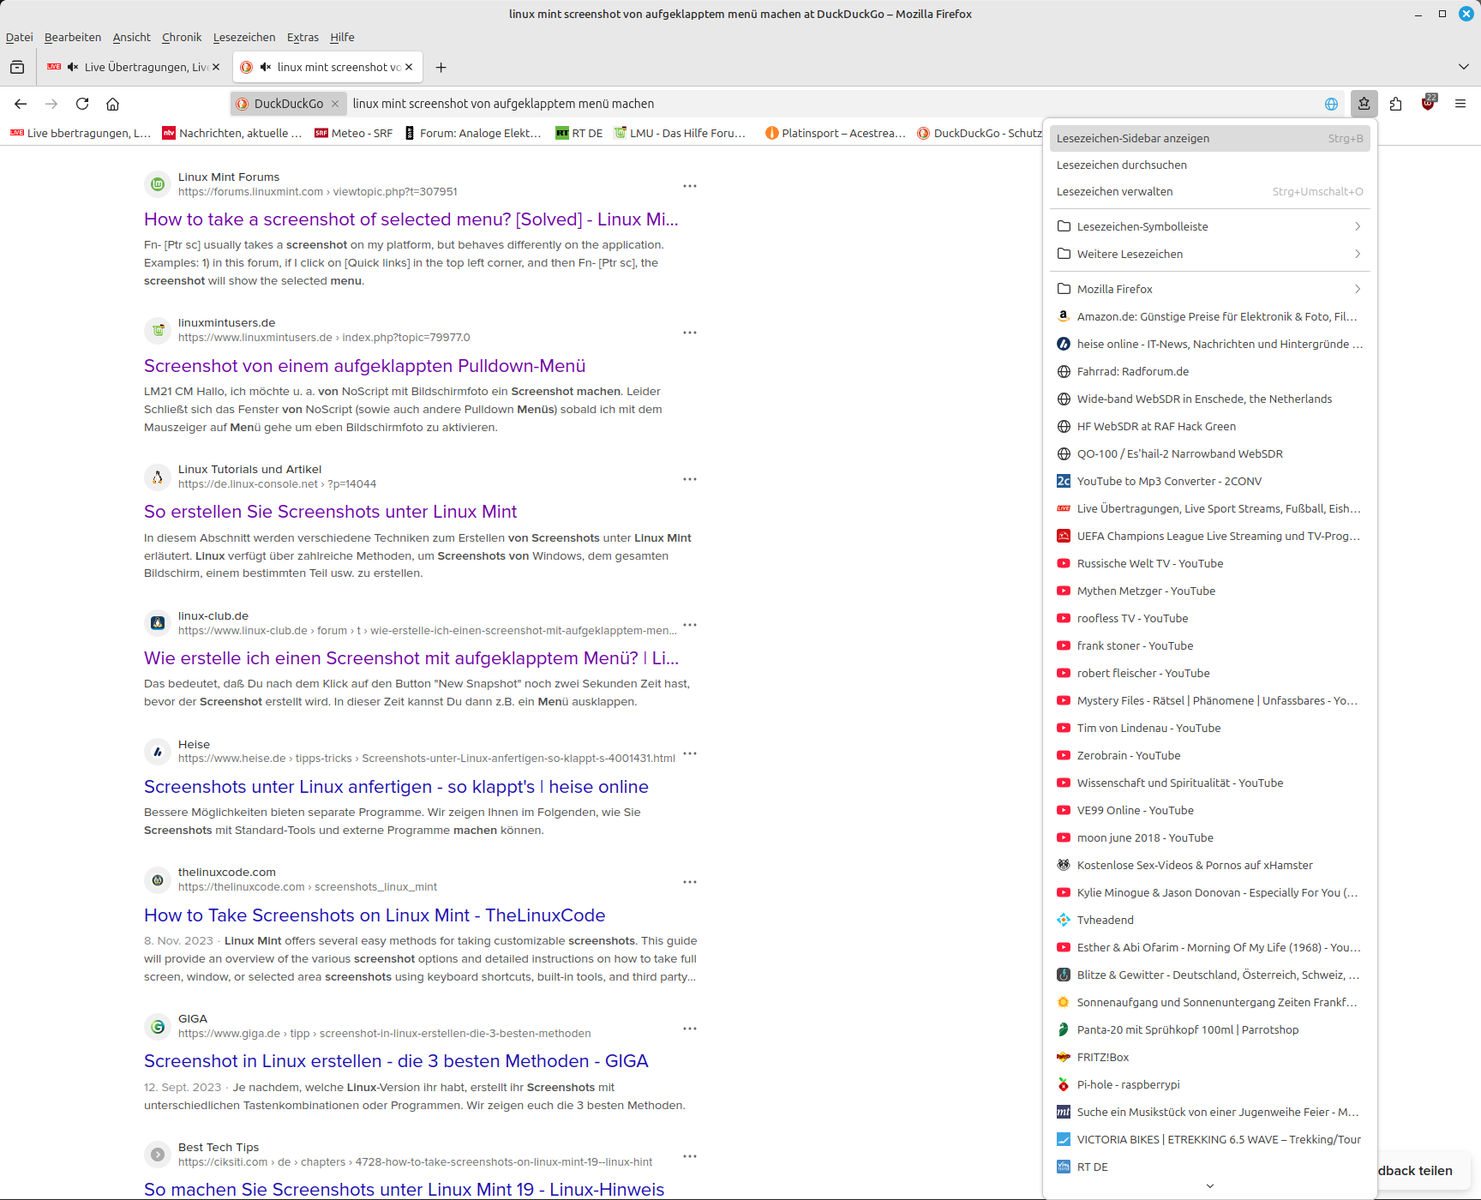1481x1200 pixels.
Task: Open "How to take a screenshot of selected menu?" result
Action: click(x=411, y=219)
